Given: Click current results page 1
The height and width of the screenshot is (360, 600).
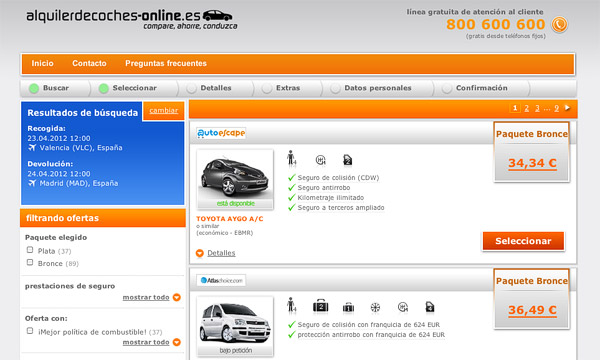Looking at the screenshot, I should (x=515, y=108).
